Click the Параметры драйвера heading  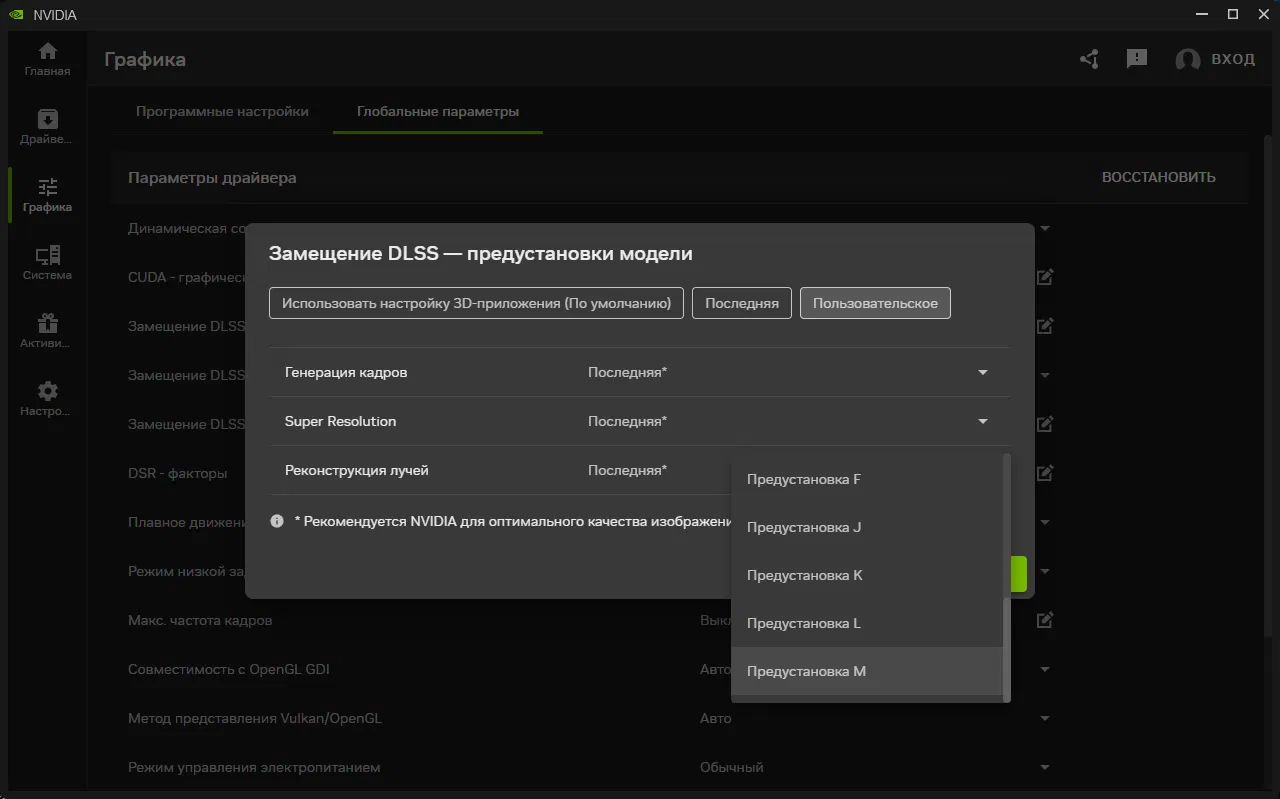pyautogui.click(x=212, y=177)
